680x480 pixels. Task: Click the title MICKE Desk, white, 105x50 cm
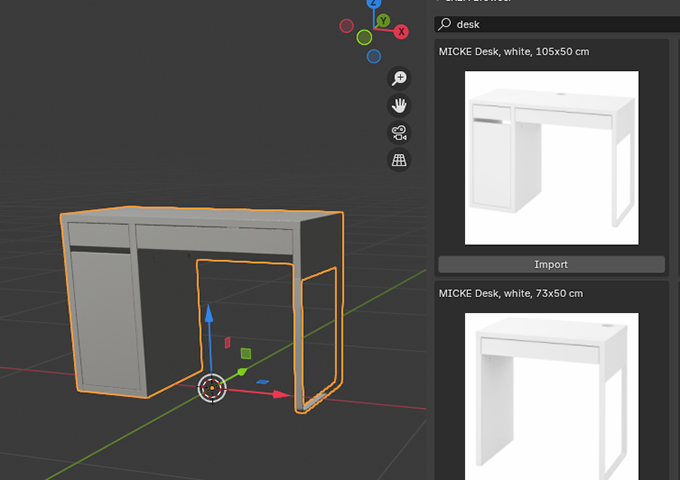tap(514, 52)
